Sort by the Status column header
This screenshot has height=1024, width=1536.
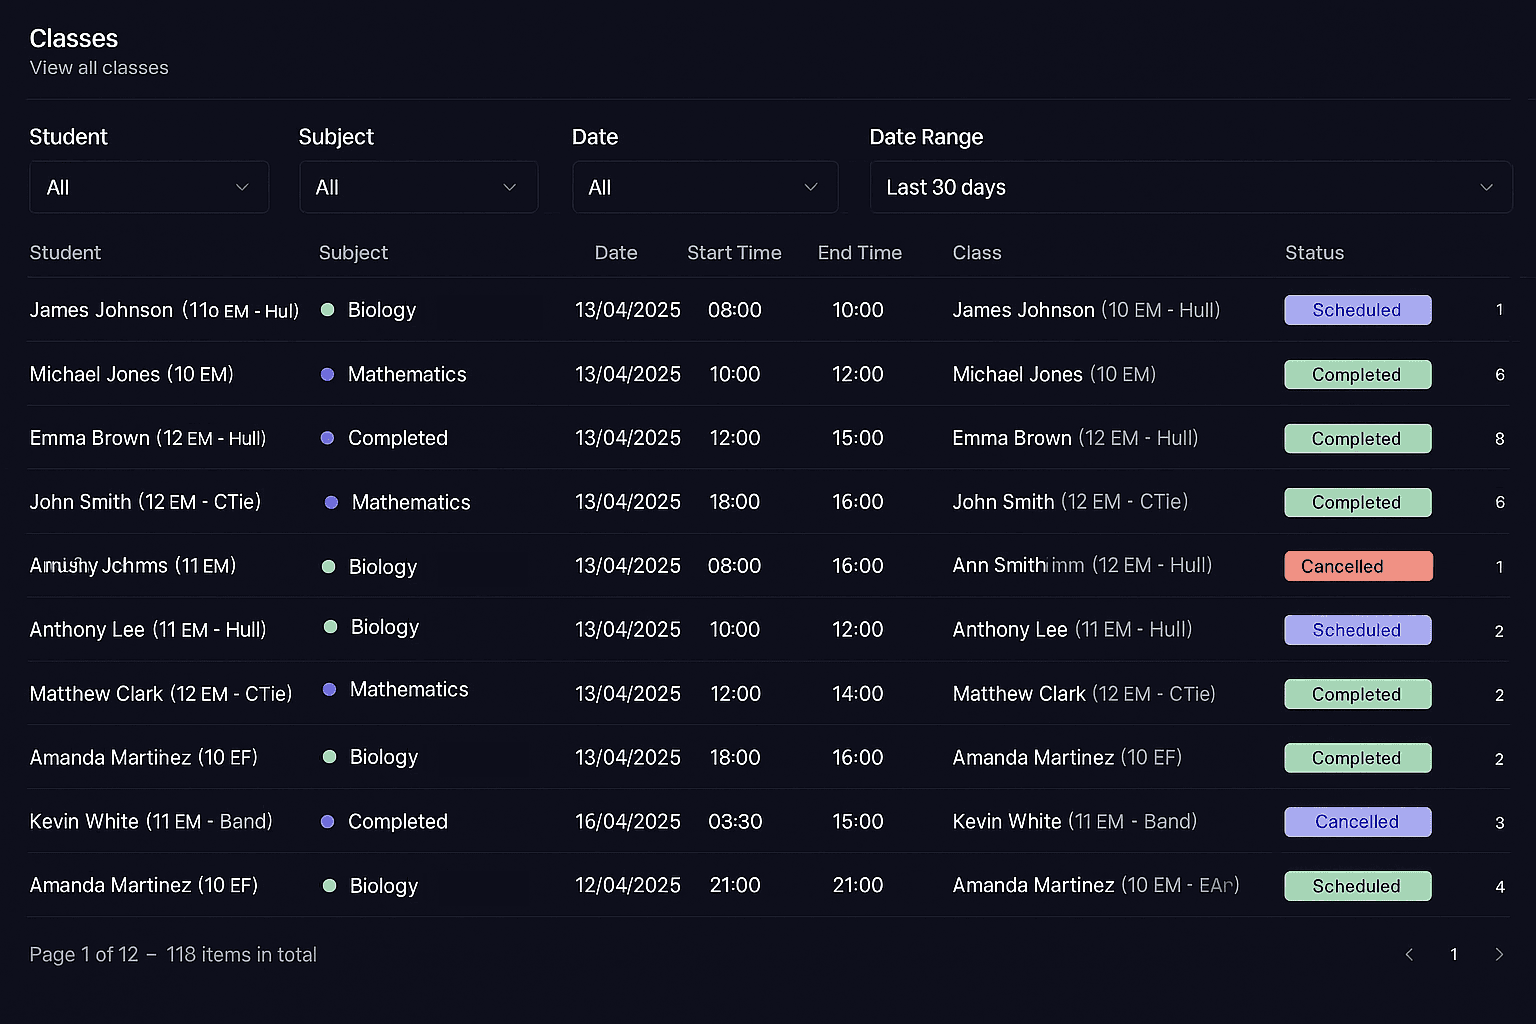click(1314, 253)
